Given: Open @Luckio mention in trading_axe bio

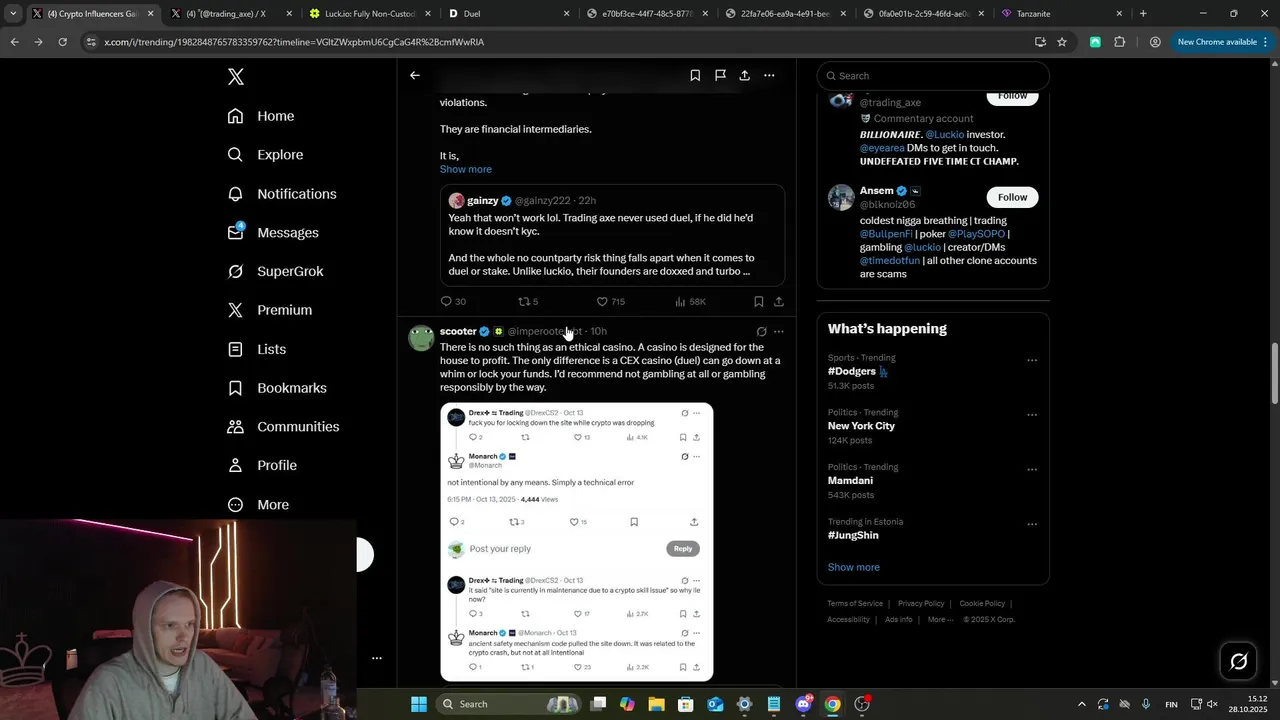Looking at the screenshot, I should [x=944, y=134].
